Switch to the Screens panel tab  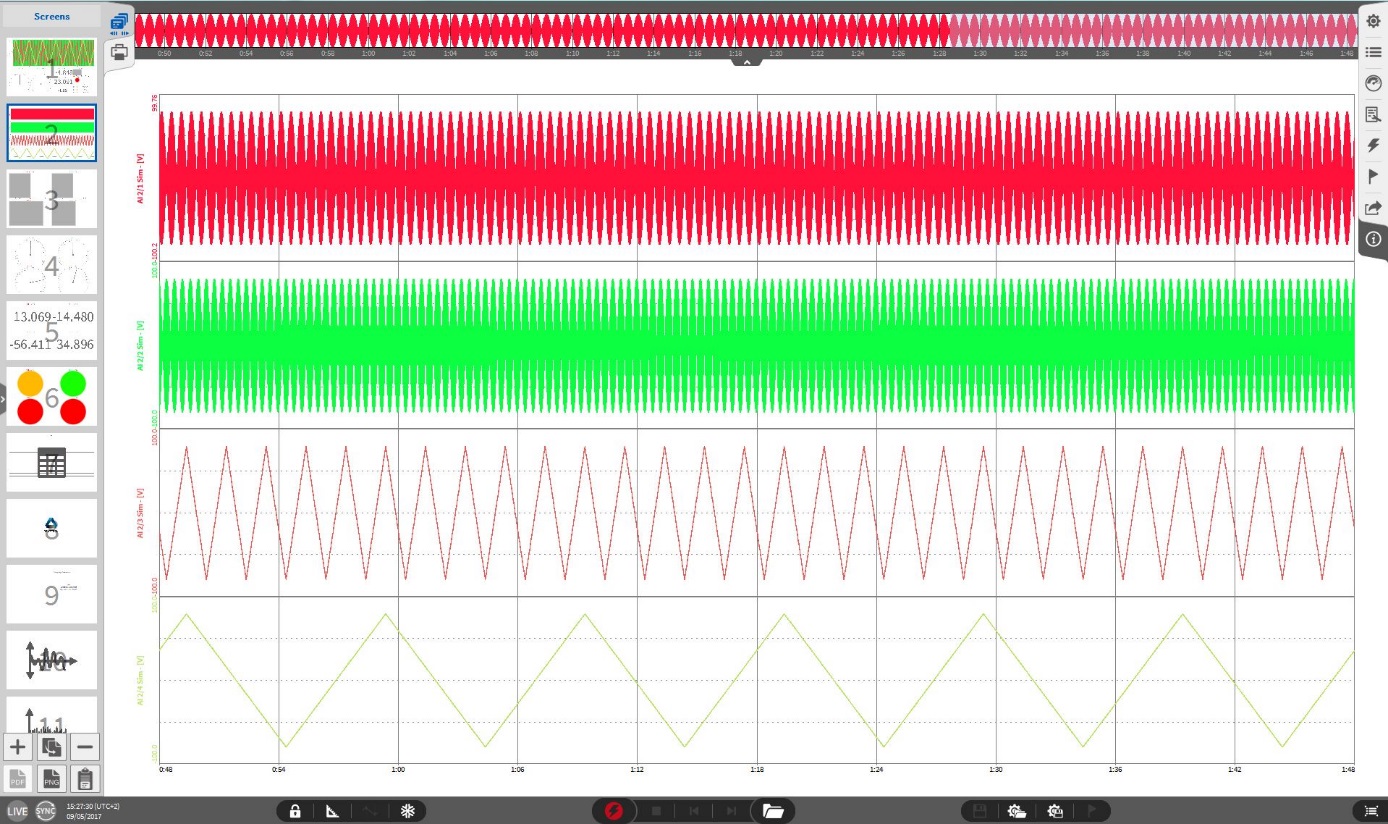tap(52, 16)
